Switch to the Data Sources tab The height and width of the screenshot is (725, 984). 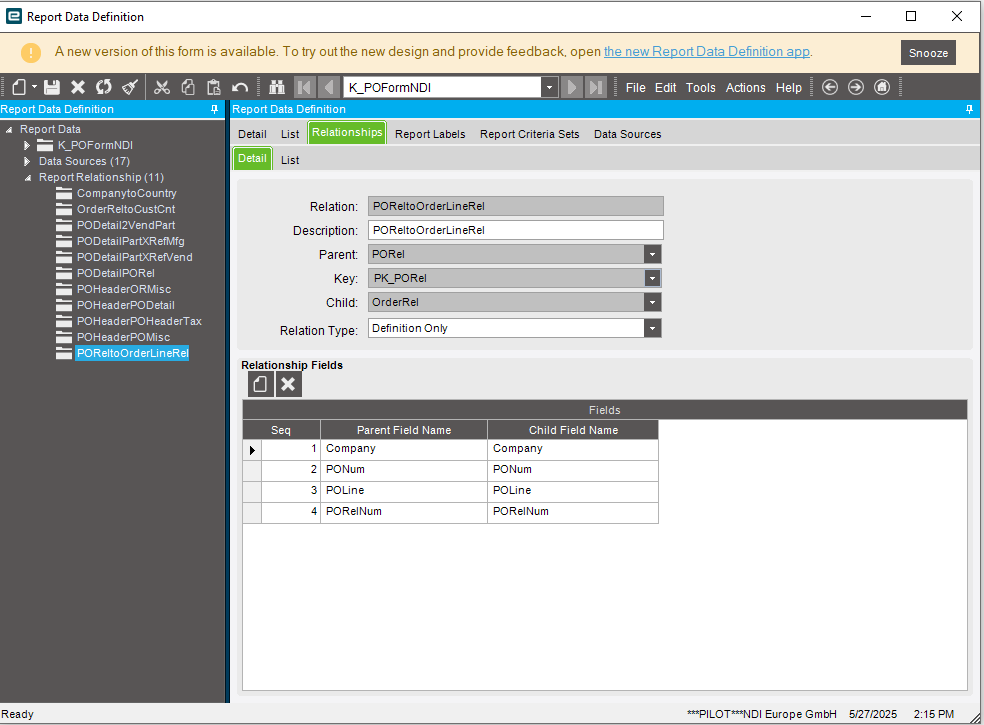(628, 134)
